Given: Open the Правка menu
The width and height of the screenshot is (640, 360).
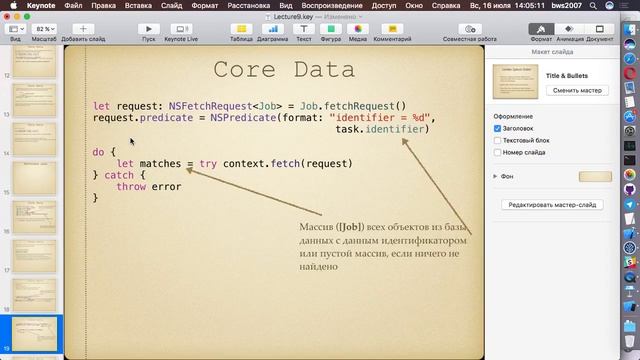Looking at the screenshot, I should (x=103, y=6).
